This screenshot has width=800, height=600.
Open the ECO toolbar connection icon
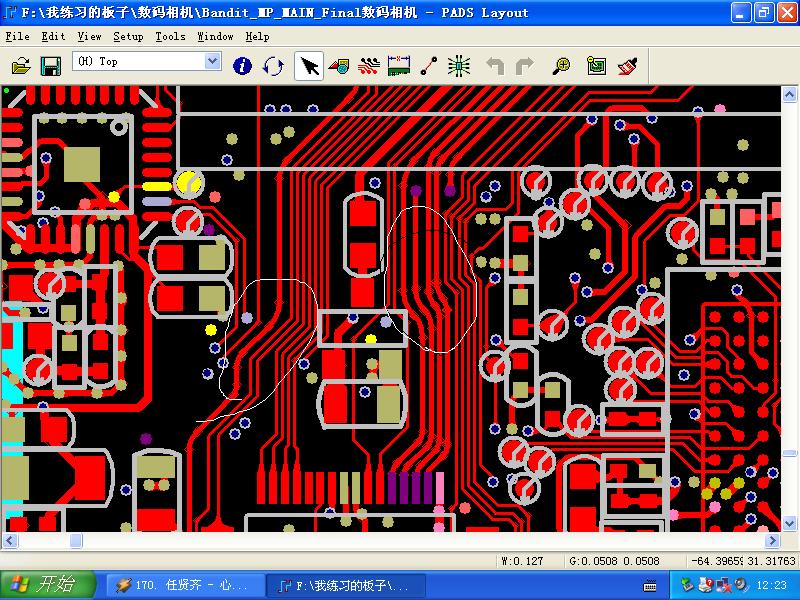click(x=429, y=66)
